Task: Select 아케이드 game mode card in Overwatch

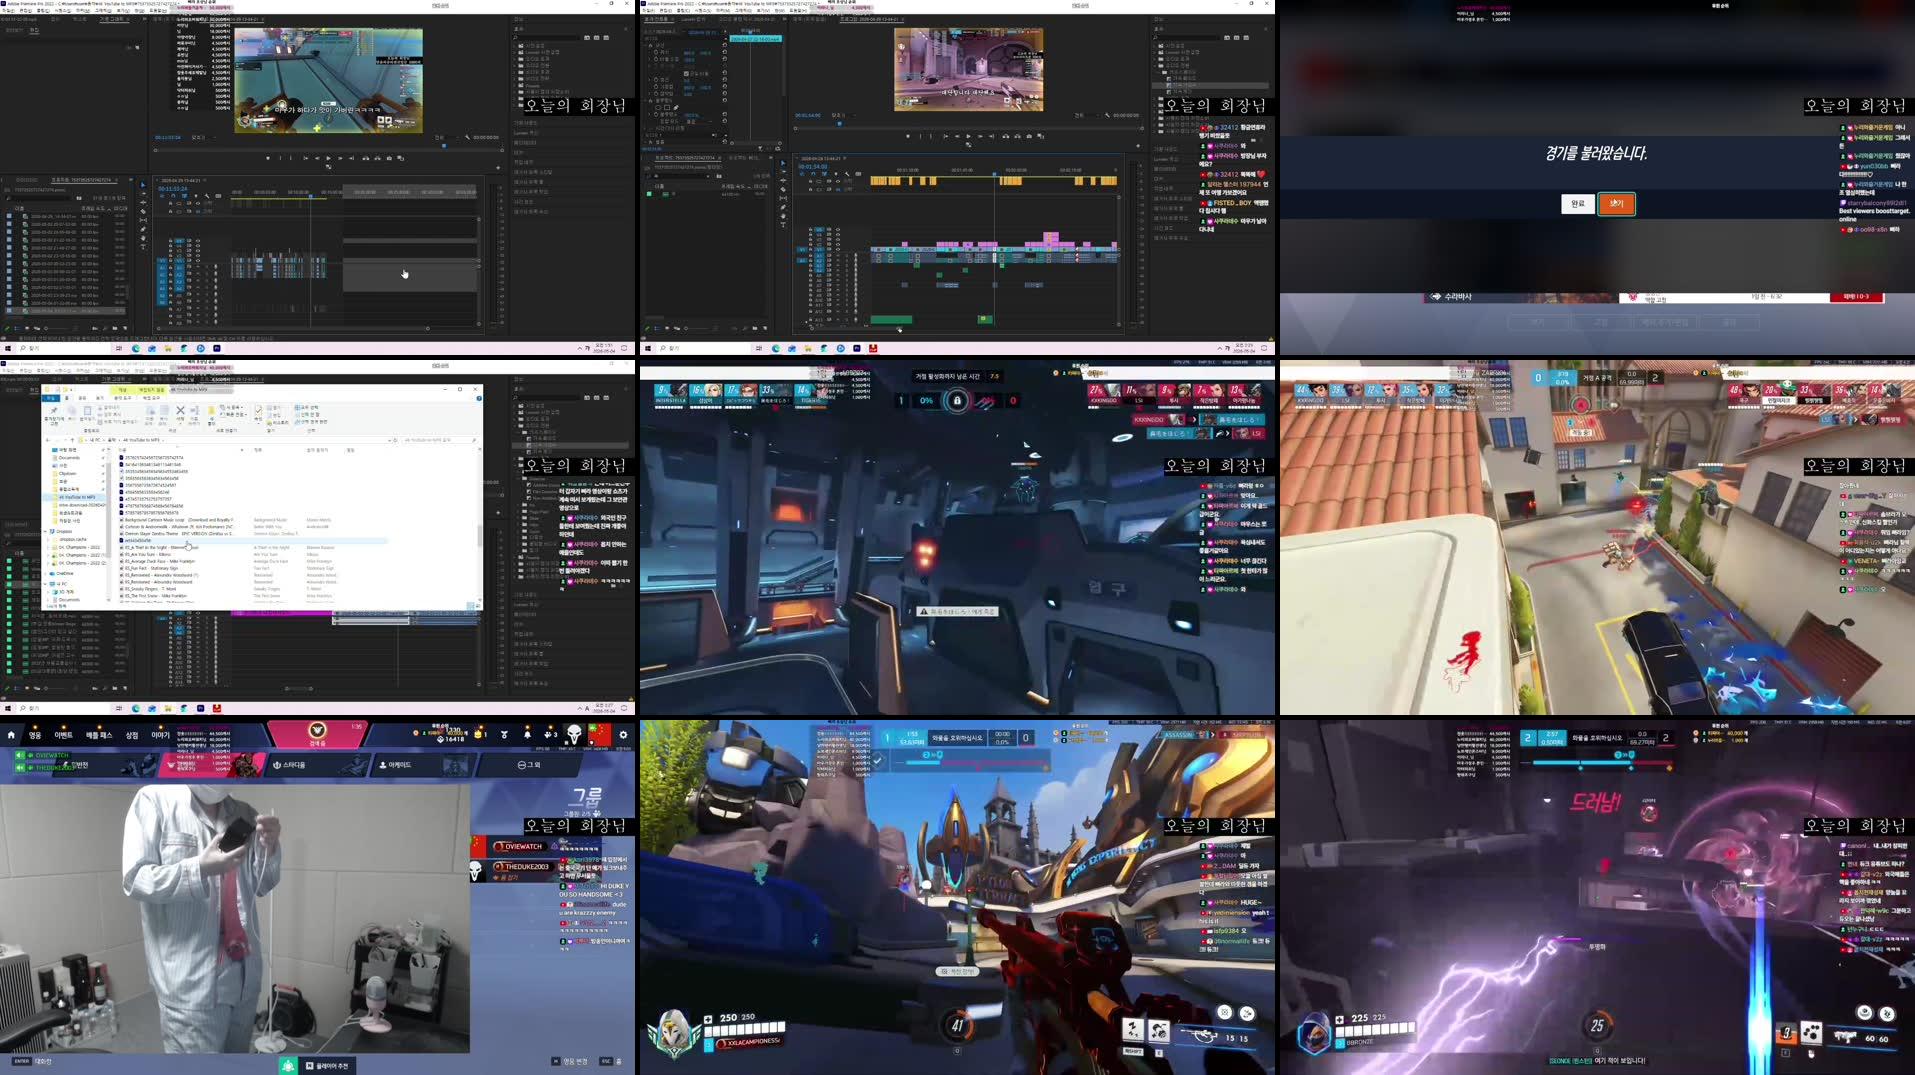Action: (x=425, y=765)
